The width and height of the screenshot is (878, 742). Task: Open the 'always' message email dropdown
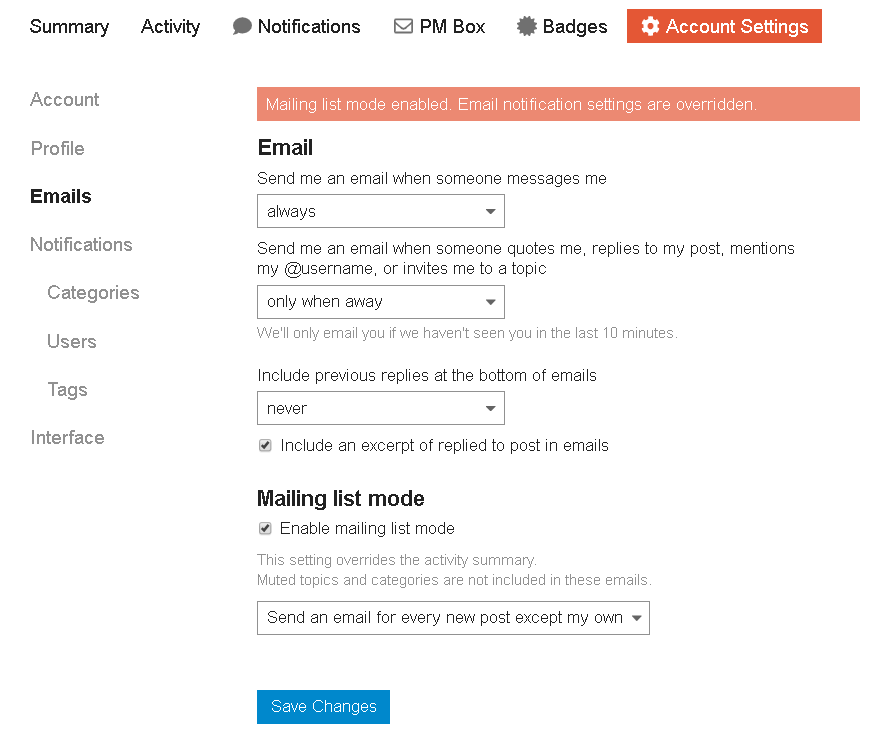(380, 212)
